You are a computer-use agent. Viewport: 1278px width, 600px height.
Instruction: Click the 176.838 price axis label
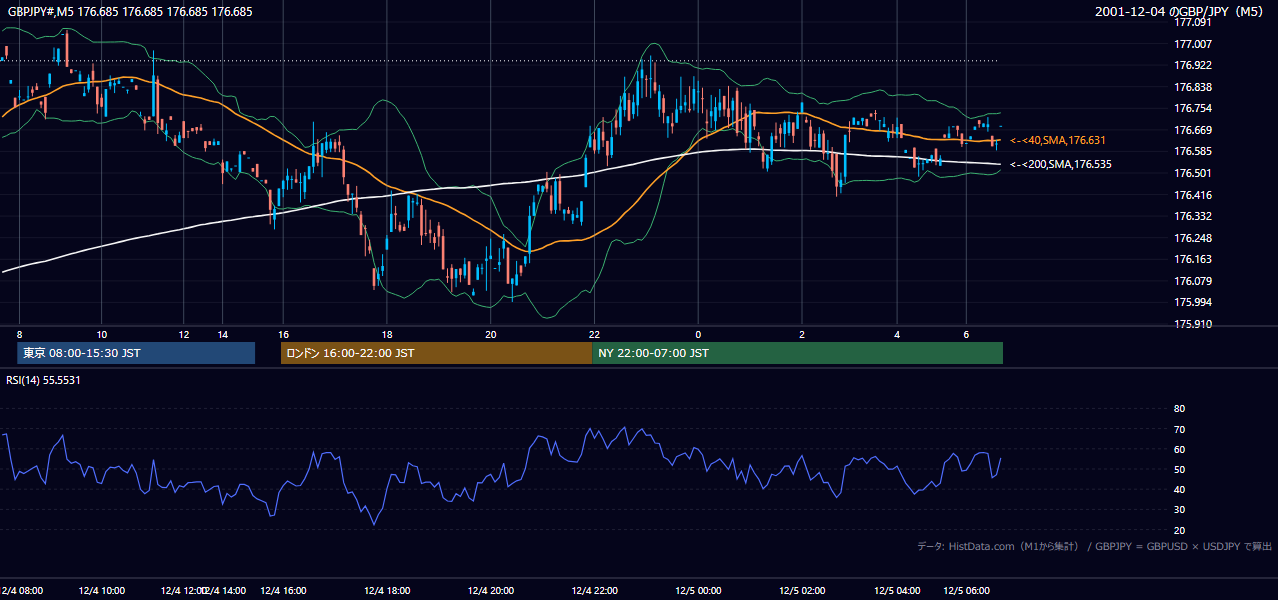click(x=1192, y=87)
